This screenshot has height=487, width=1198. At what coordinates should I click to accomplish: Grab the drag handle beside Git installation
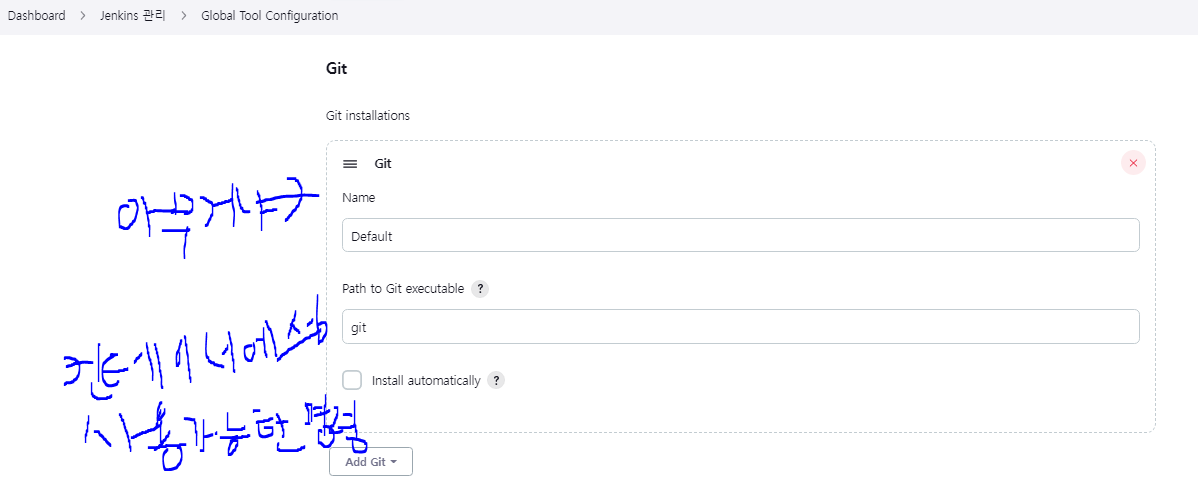tap(350, 164)
